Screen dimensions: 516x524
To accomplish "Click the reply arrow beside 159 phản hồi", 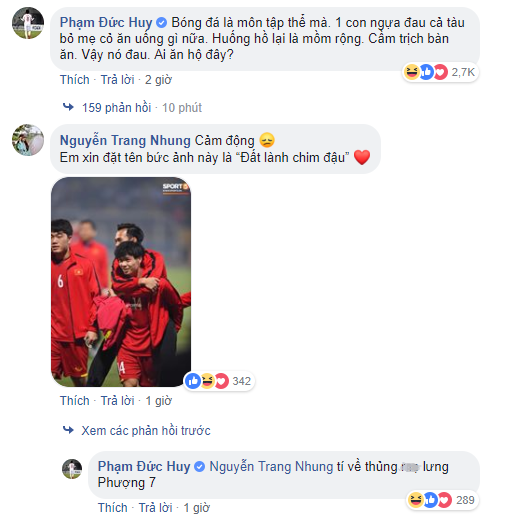I will pyautogui.click(x=68, y=107).
